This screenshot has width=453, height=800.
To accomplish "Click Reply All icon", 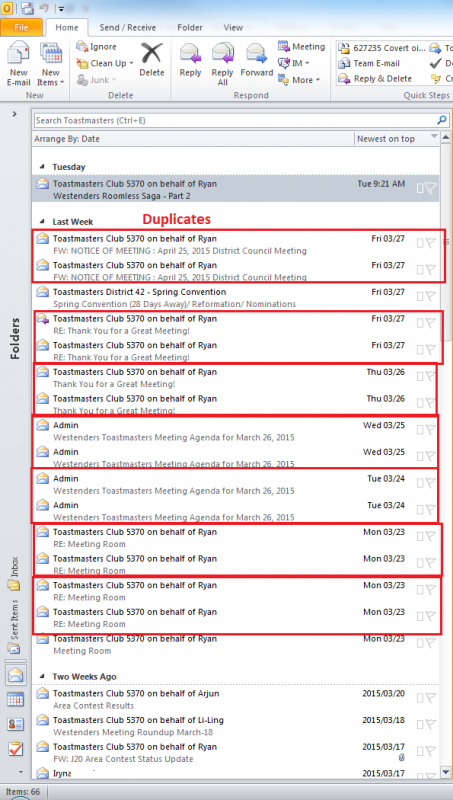I will pyautogui.click(x=222, y=64).
